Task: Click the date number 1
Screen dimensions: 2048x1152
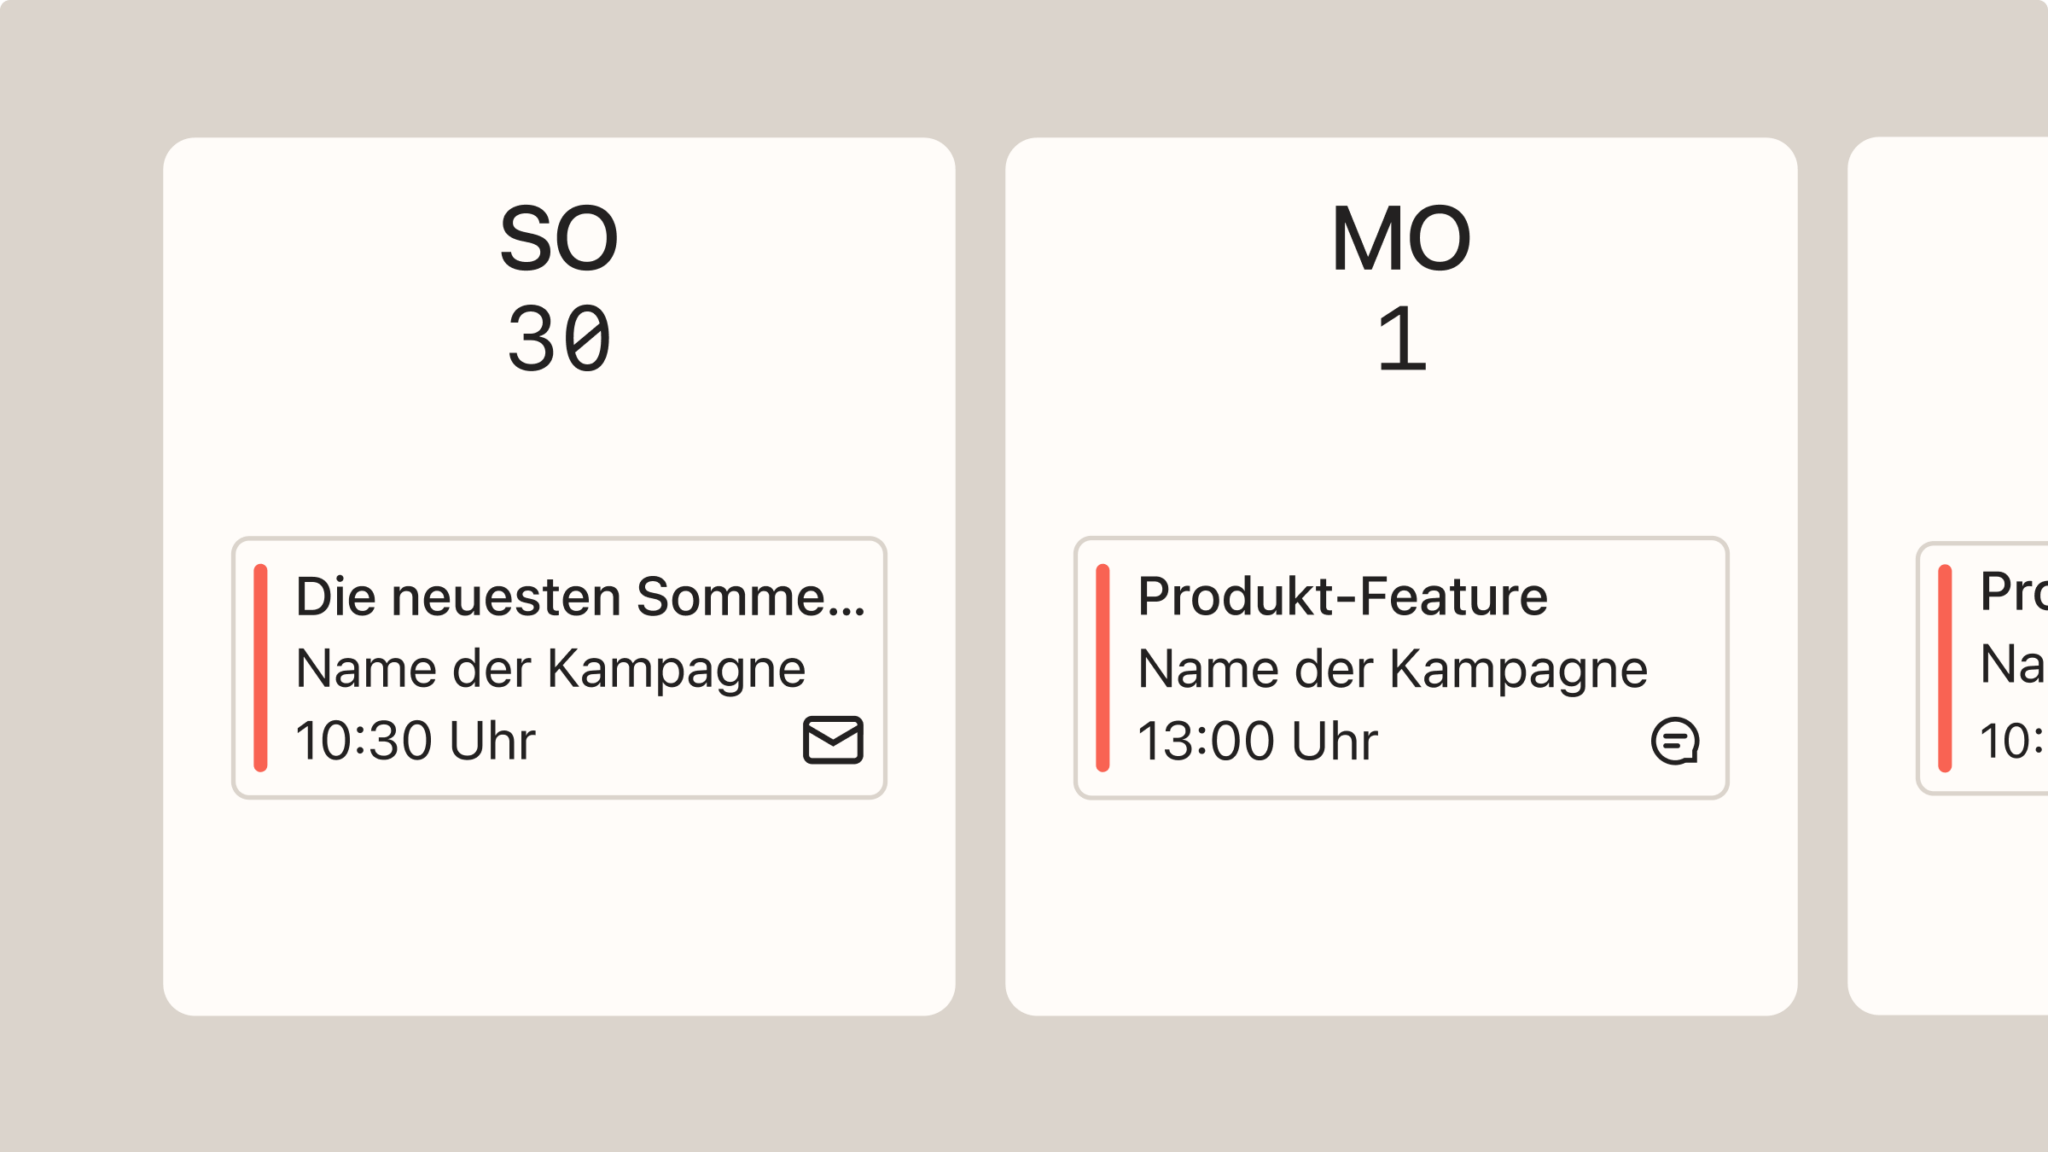Action: [1401, 340]
